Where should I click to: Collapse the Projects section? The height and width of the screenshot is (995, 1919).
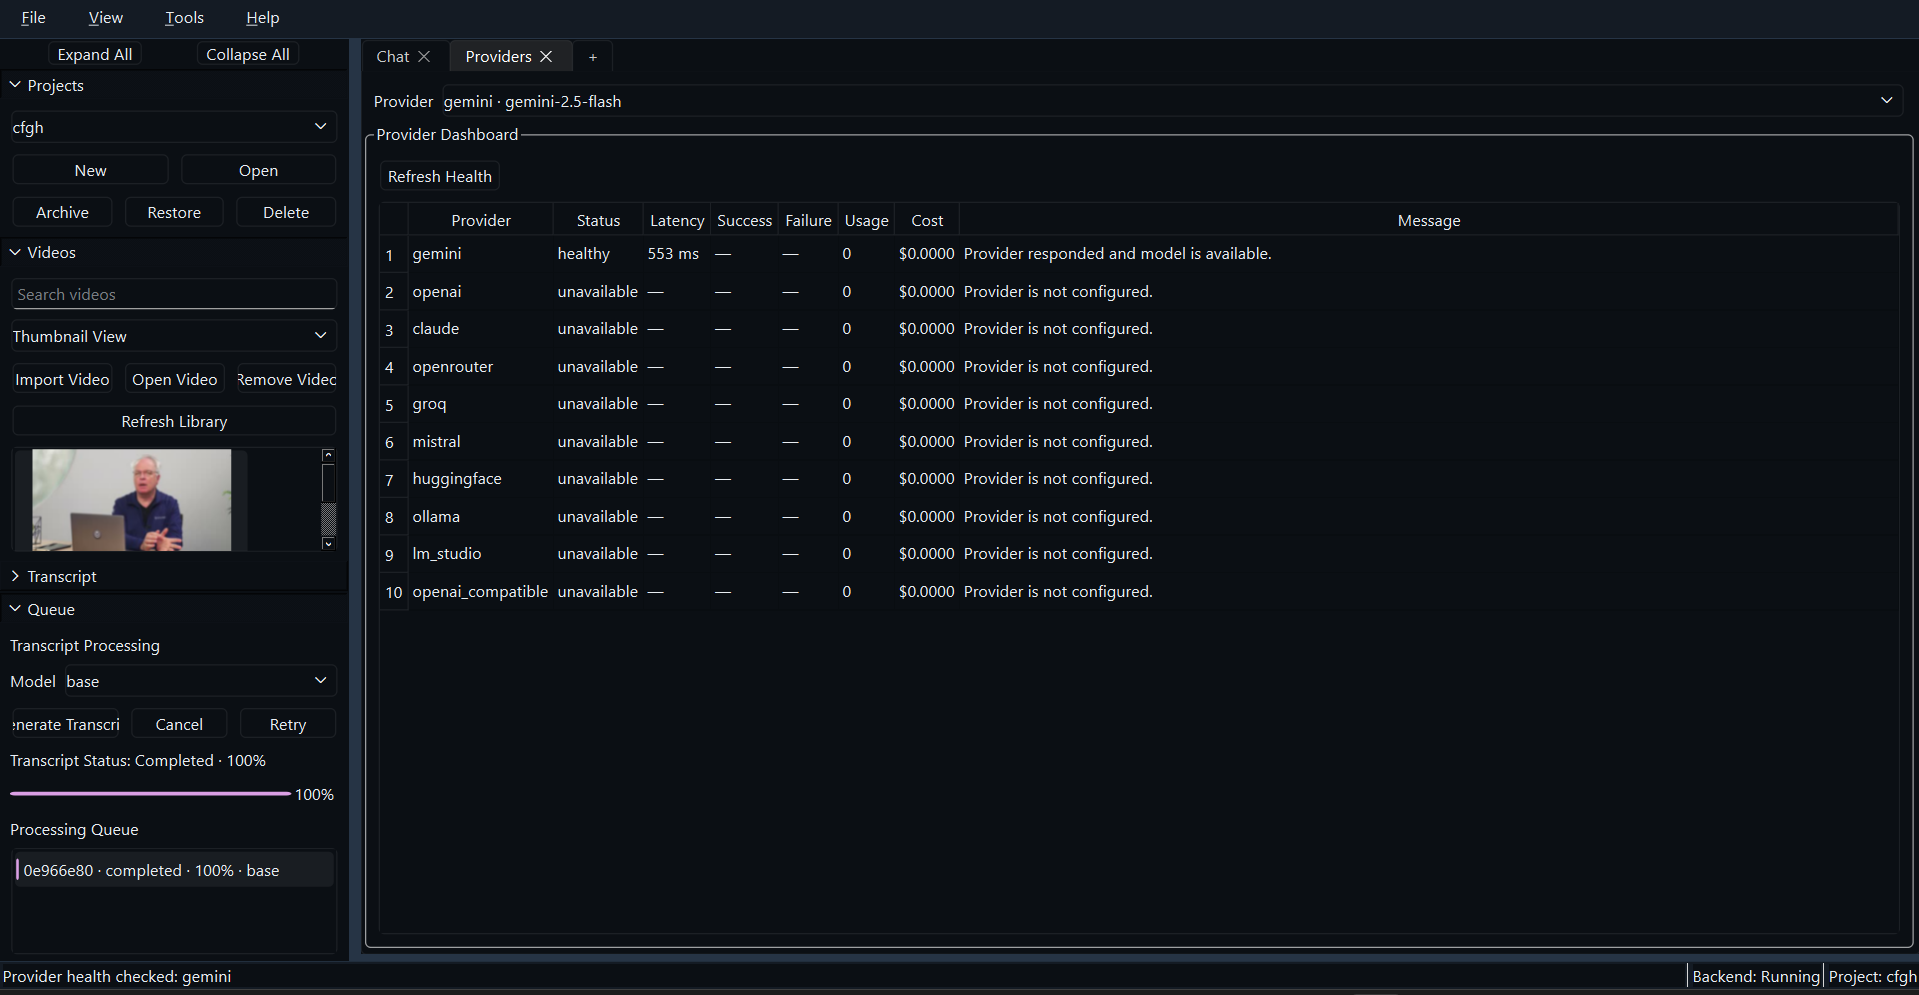coord(15,85)
